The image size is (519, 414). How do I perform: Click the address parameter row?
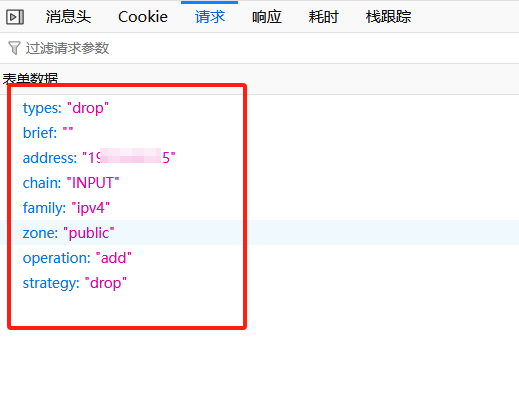click(259, 158)
